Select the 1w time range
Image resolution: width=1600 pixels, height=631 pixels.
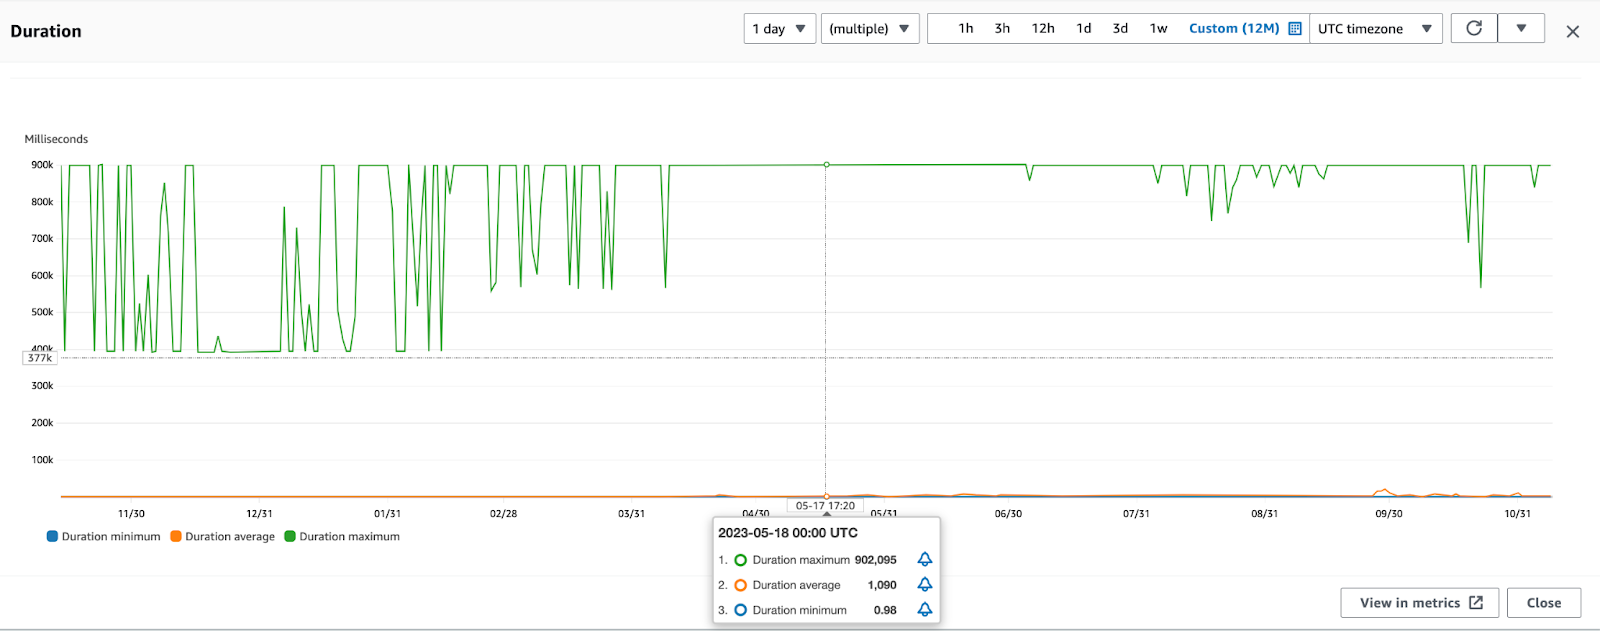click(x=1159, y=28)
